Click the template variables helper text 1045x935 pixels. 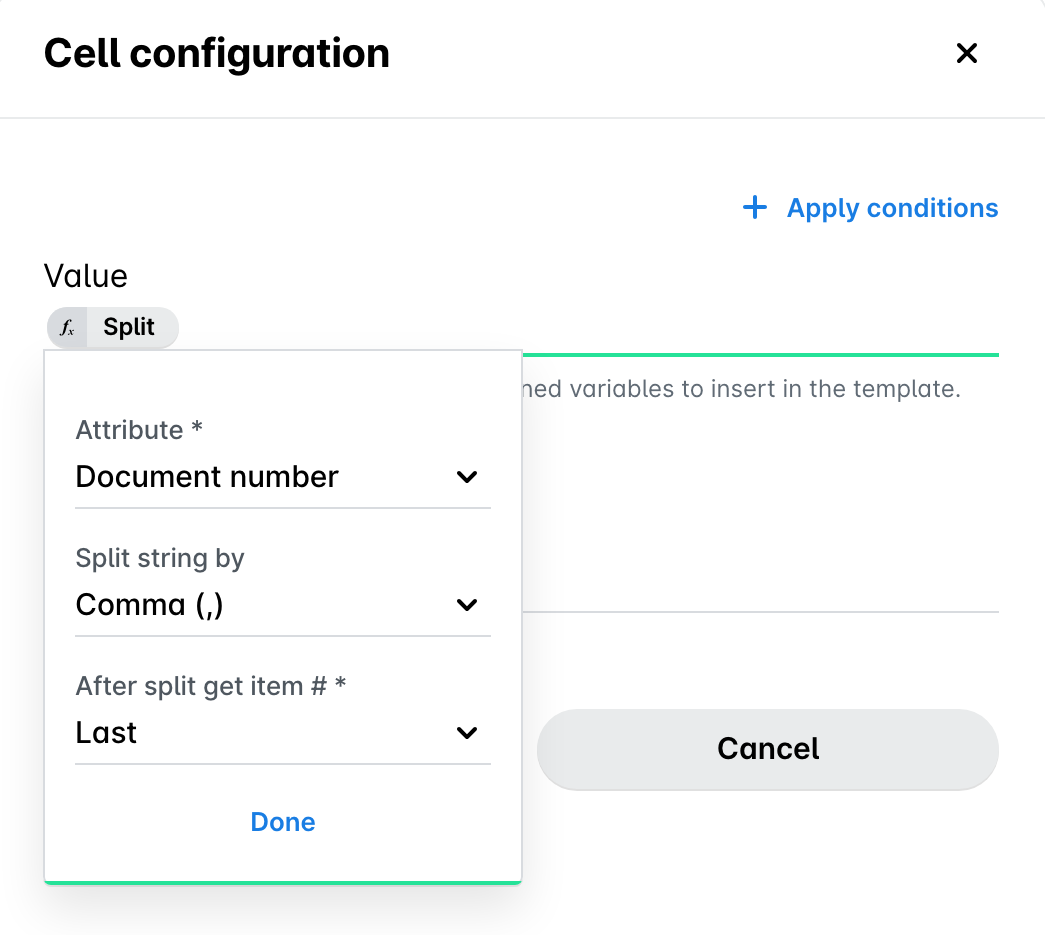click(741, 389)
